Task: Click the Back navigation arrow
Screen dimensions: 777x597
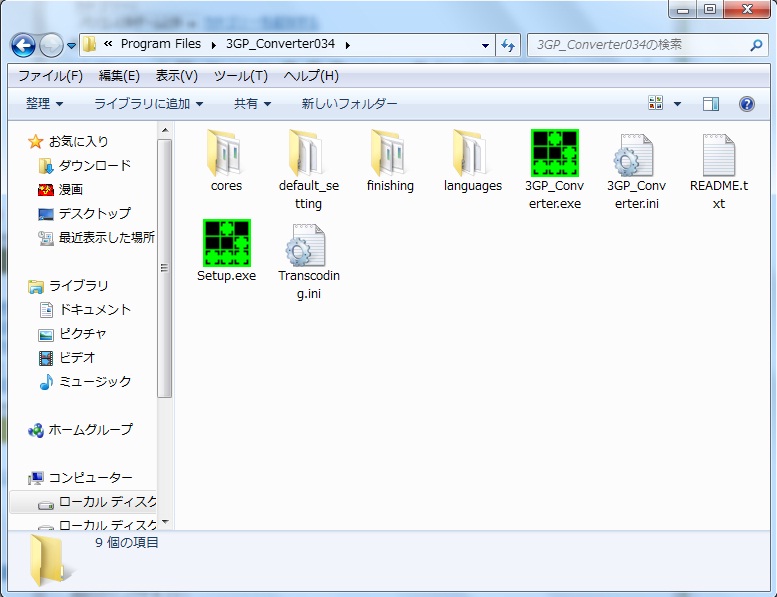Action: tap(23, 46)
